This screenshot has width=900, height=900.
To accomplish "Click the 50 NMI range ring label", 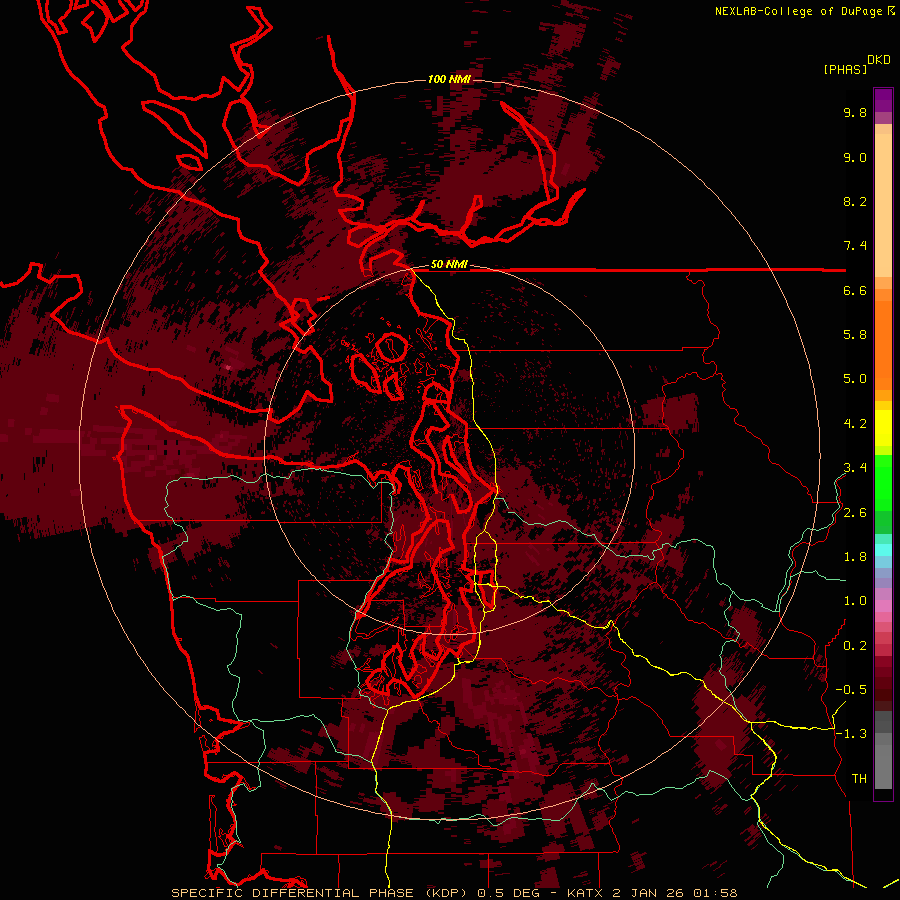I will coord(449,265).
